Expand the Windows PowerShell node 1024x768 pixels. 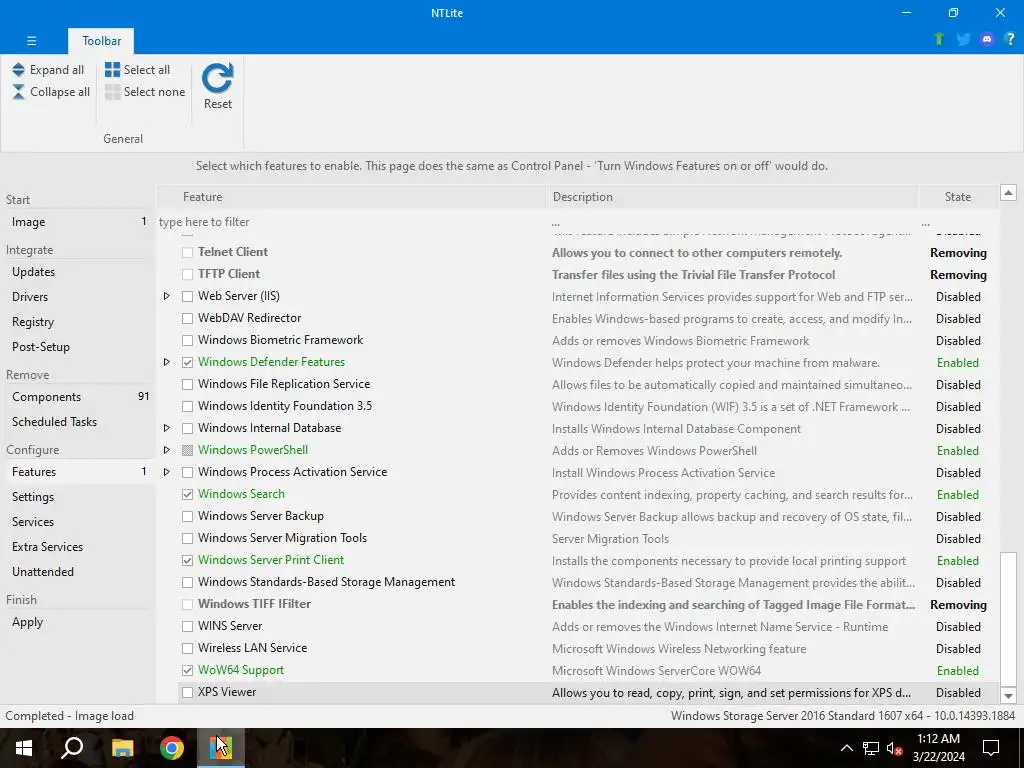[x=167, y=451]
